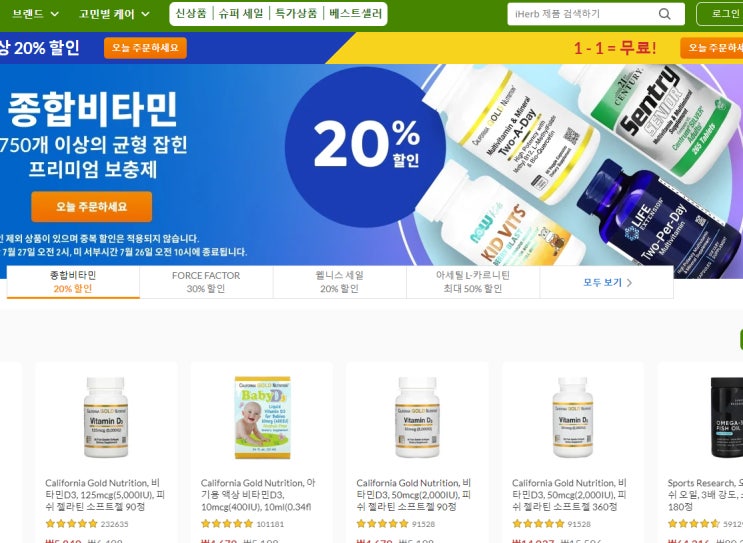Go to 특가상품 page
The height and width of the screenshot is (543, 743).
pos(296,13)
